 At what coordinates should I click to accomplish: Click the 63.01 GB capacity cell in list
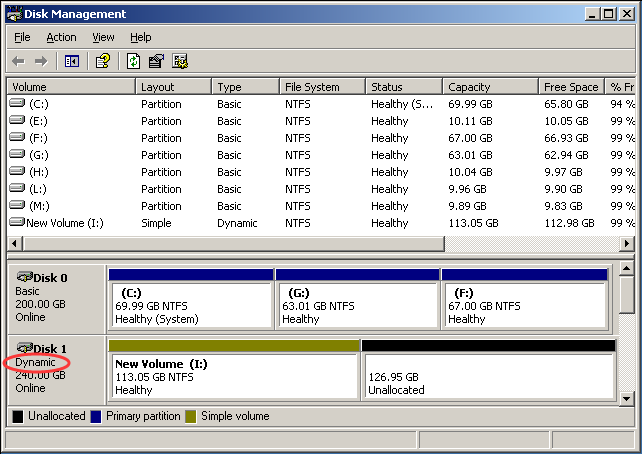pyautogui.click(x=470, y=155)
